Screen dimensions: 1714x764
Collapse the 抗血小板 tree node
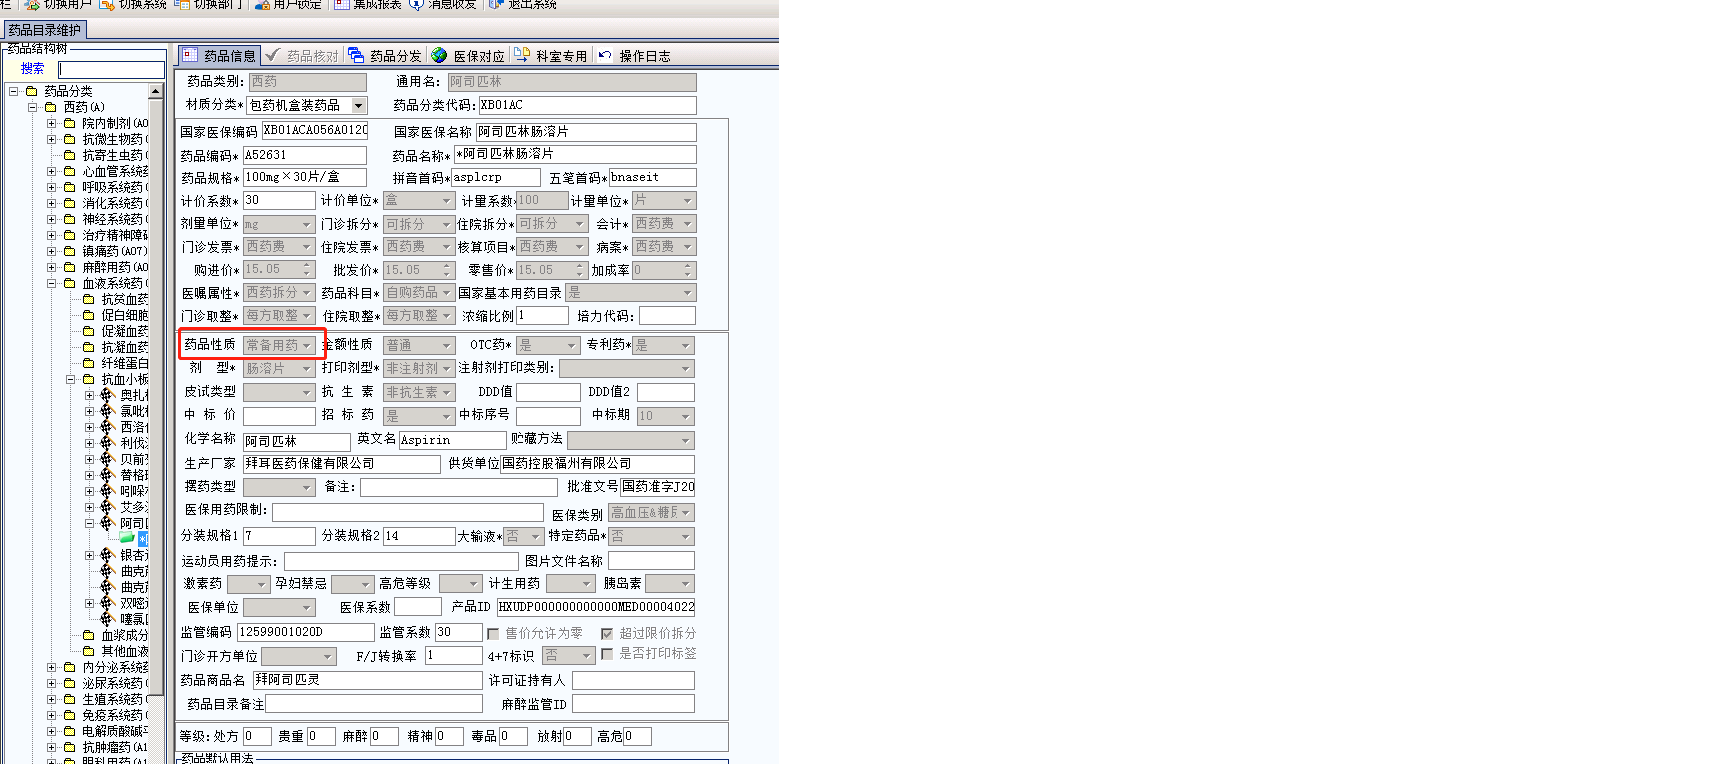coord(71,379)
